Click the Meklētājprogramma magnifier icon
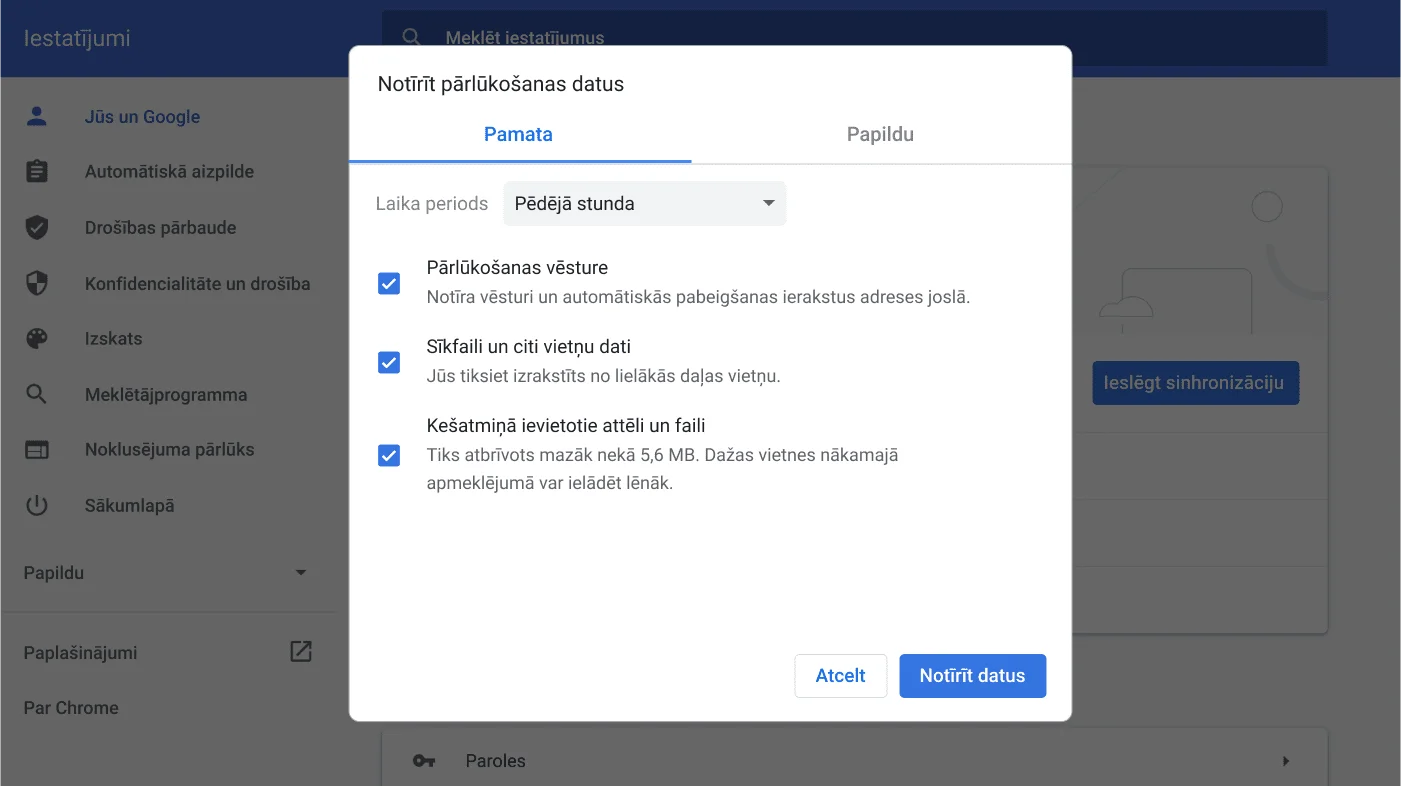The height and width of the screenshot is (786, 1401). pyautogui.click(x=37, y=394)
